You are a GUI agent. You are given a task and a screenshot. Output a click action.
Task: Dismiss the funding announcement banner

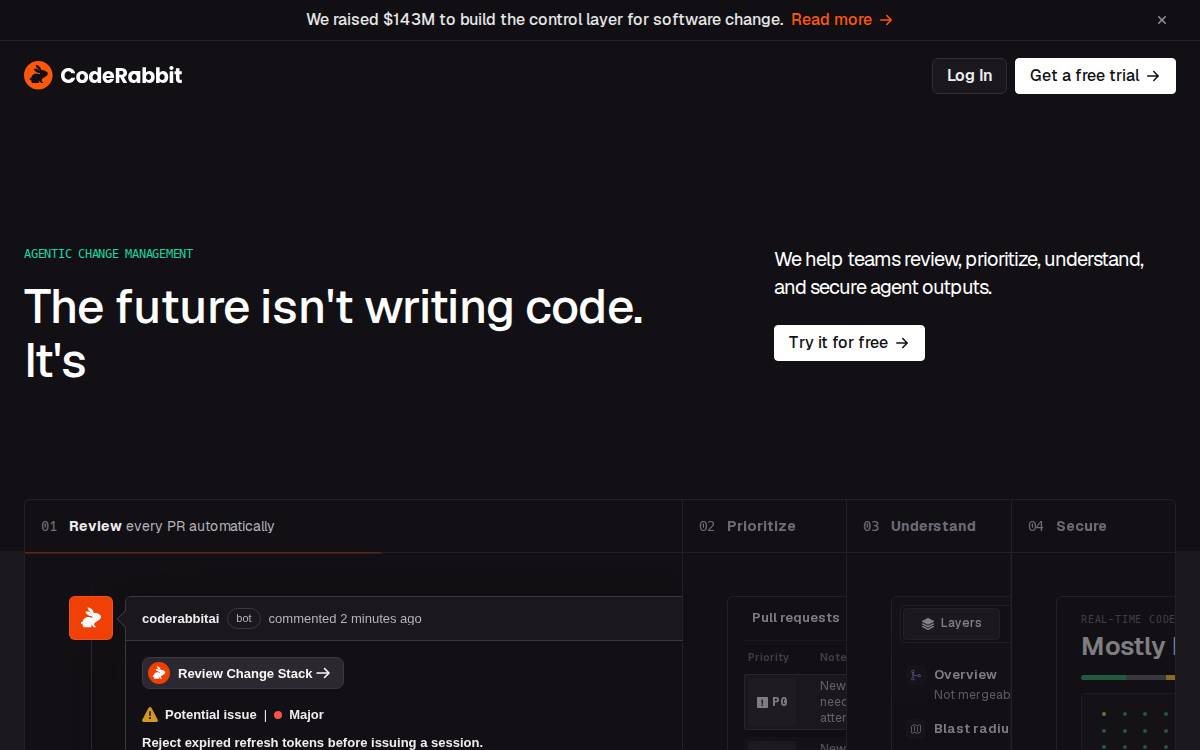click(x=1162, y=20)
